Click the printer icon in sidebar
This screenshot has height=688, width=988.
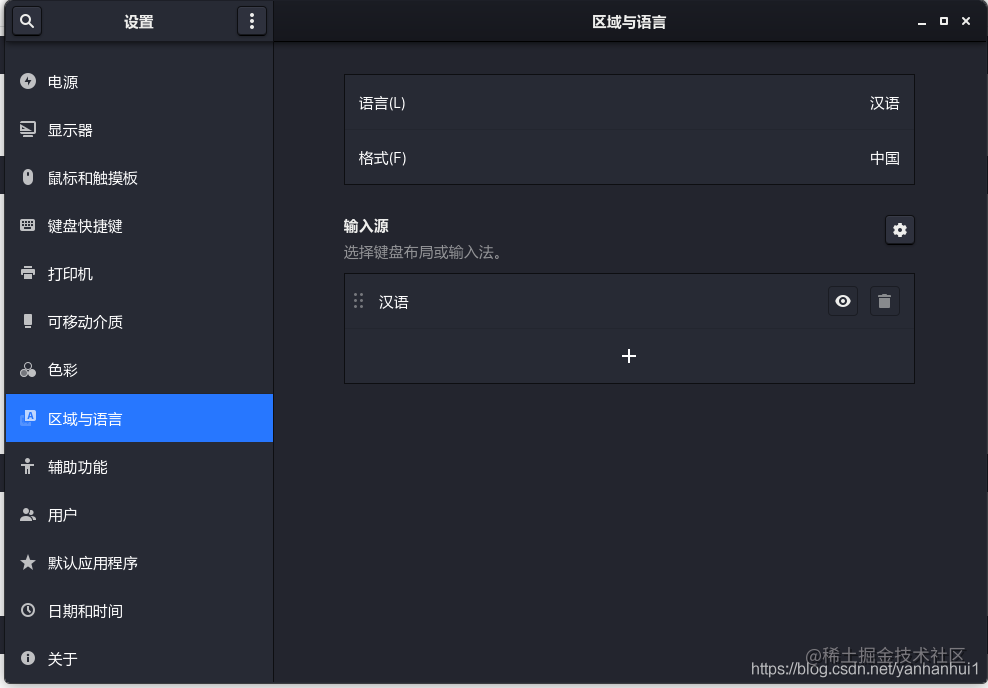28,273
